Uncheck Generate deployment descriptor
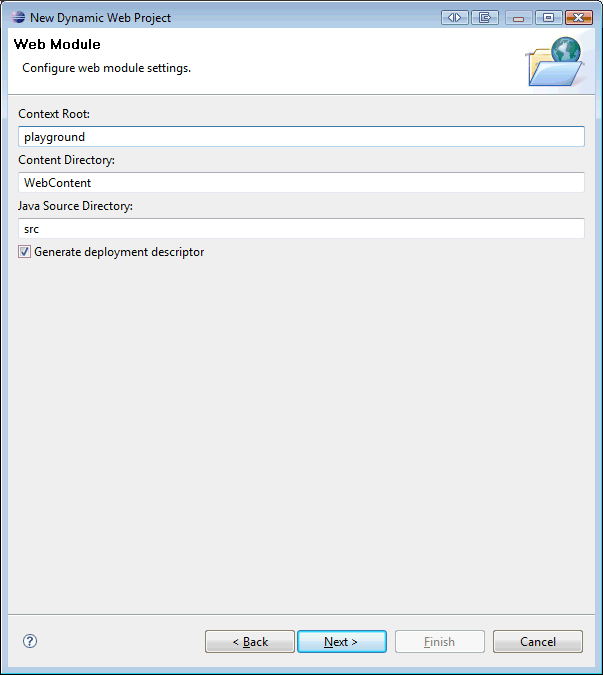Image resolution: width=603 pixels, height=675 pixels. click(x=24, y=252)
